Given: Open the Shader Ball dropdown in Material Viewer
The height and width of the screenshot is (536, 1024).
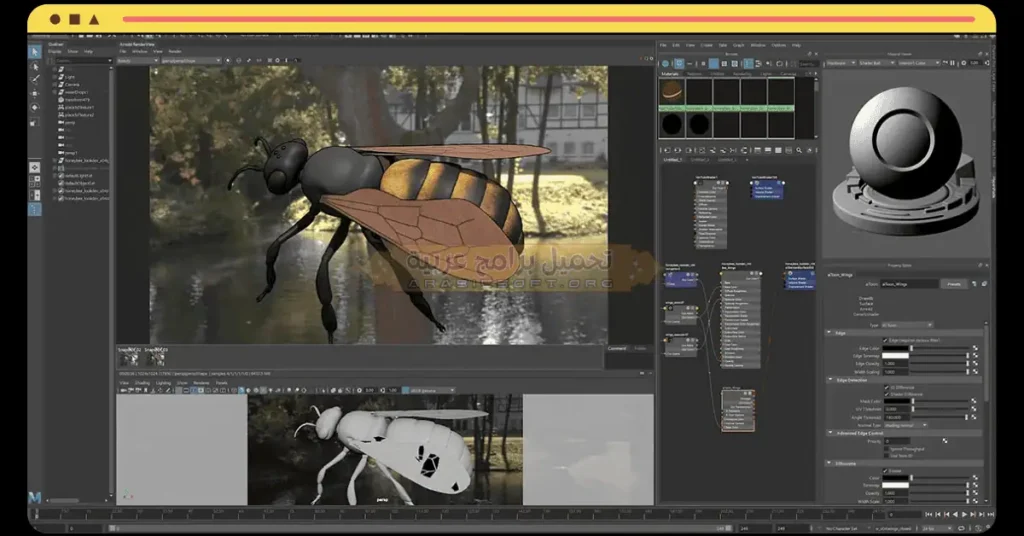Looking at the screenshot, I should 874,63.
